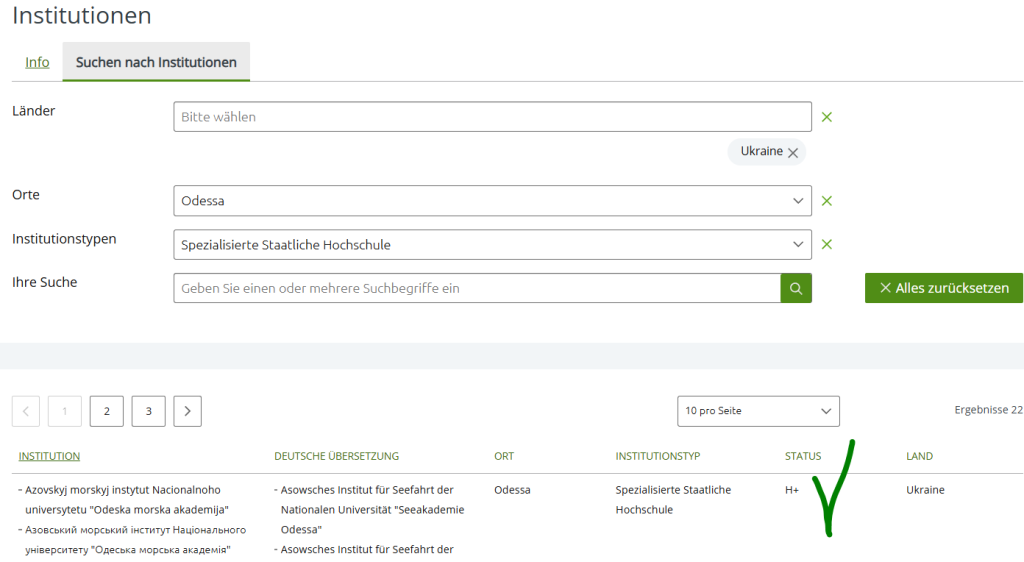Select Suchen nach Institutionen tab
Image resolution: width=1024 pixels, height=562 pixels.
pyautogui.click(x=156, y=62)
